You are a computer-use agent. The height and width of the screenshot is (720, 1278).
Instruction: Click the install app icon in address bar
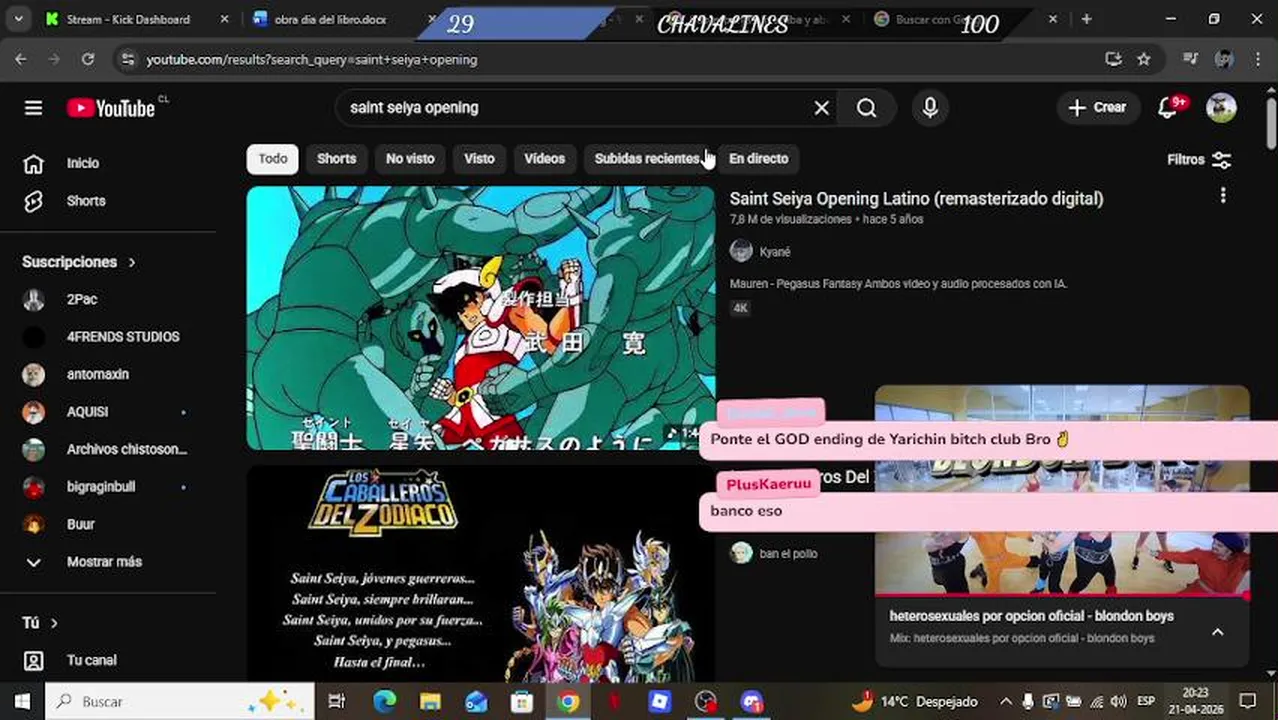click(x=1113, y=60)
